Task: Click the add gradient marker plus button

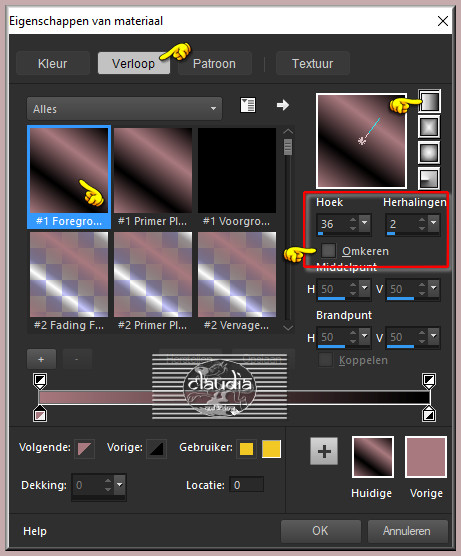Action: coord(41,359)
